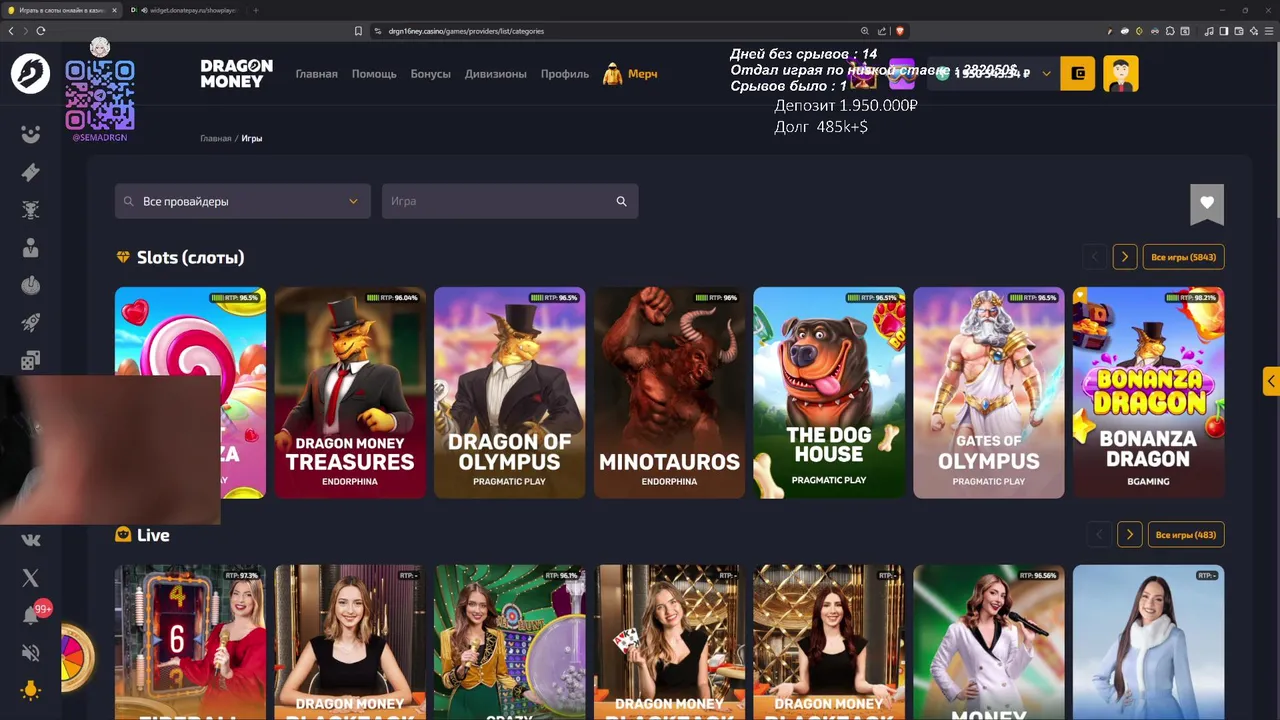The width and height of the screenshot is (1280, 720).
Task: Spin the fortune wheel icon
Action: [76, 658]
